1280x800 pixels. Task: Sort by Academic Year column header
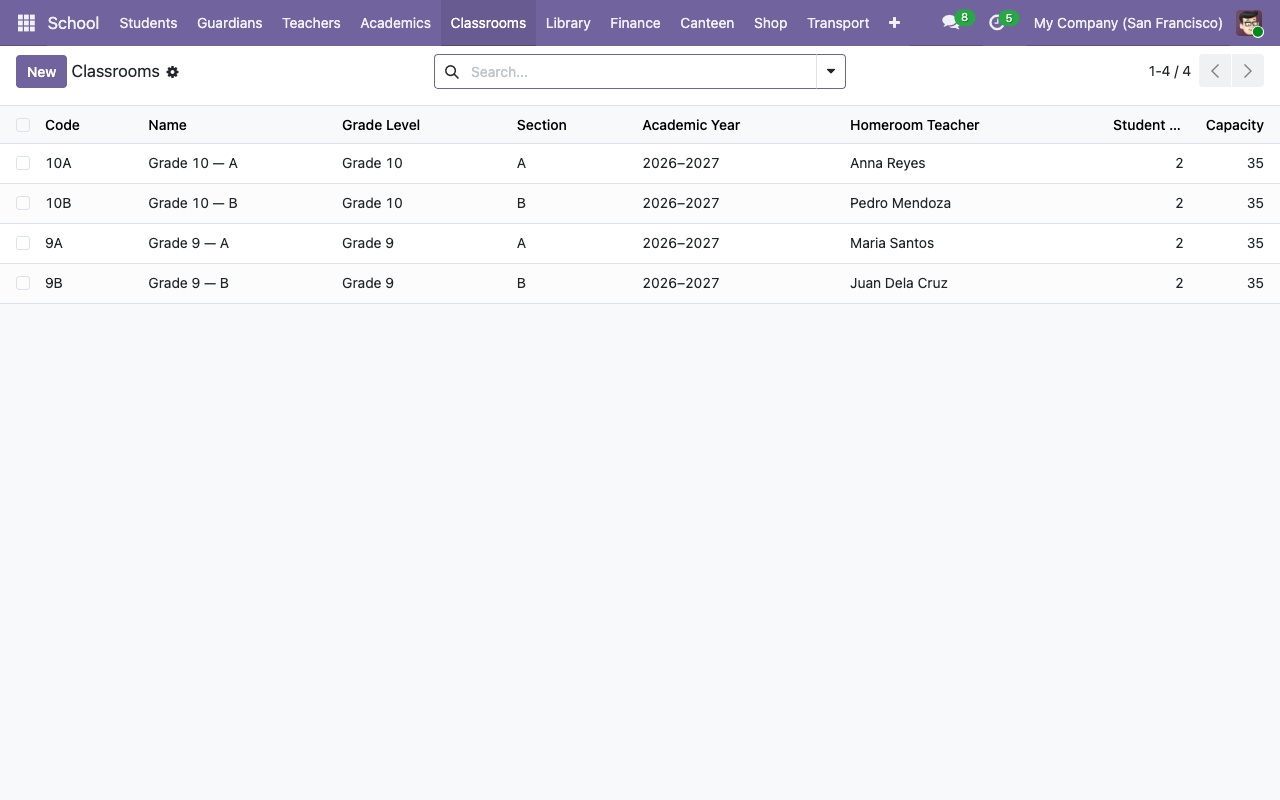tap(691, 125)
